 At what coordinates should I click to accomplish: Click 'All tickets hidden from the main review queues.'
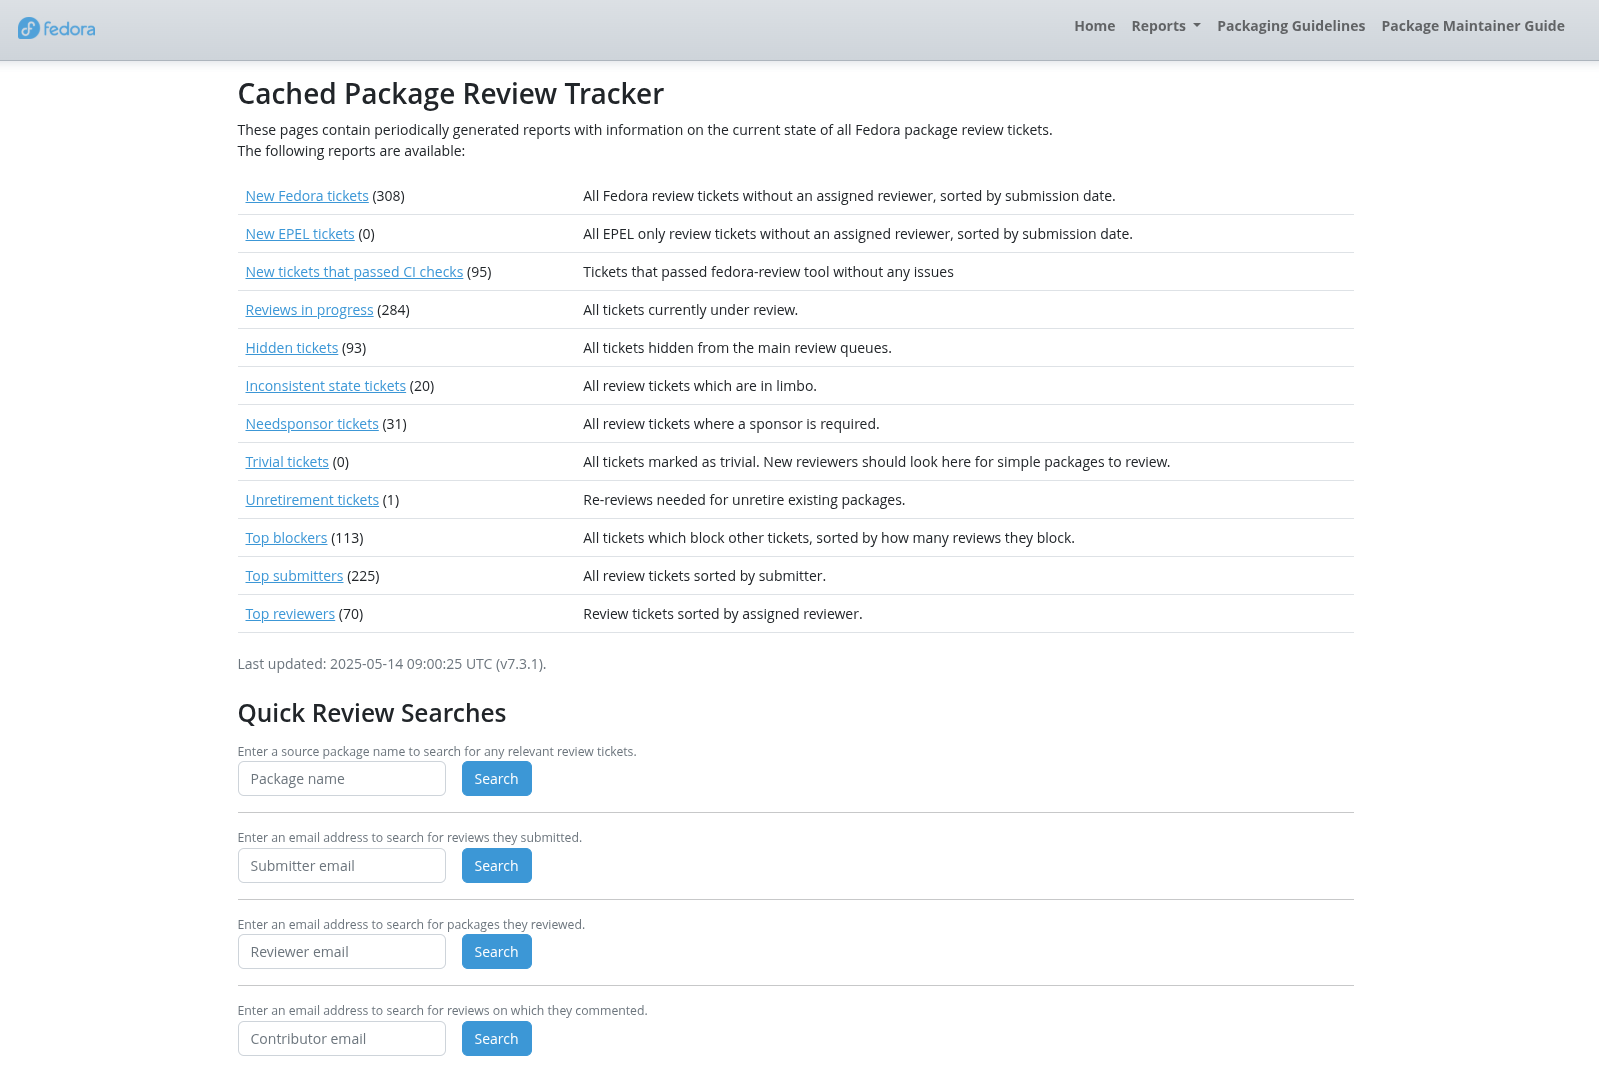click(737, 348)
